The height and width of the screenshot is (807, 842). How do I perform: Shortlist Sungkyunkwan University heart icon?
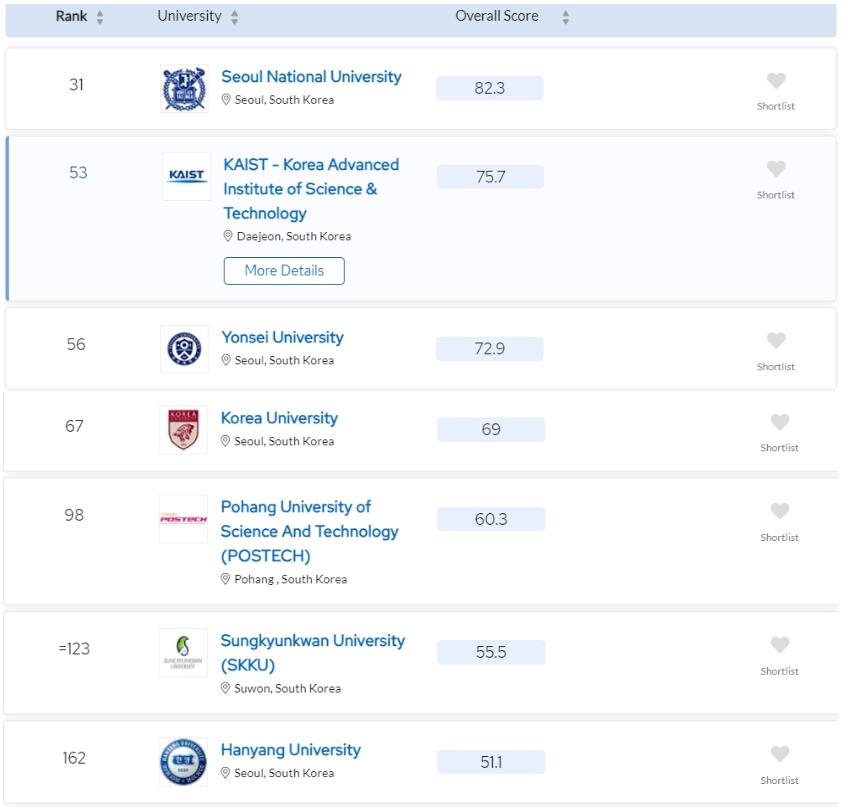coord(780,645)
